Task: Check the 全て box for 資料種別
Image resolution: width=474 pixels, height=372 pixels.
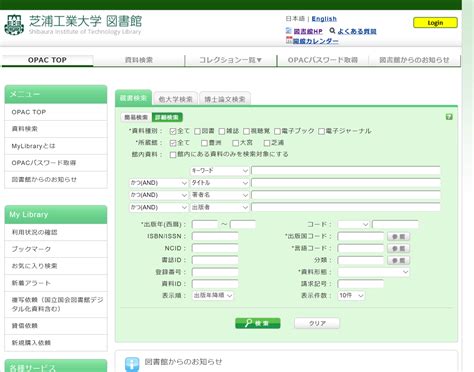Action: 173,131
